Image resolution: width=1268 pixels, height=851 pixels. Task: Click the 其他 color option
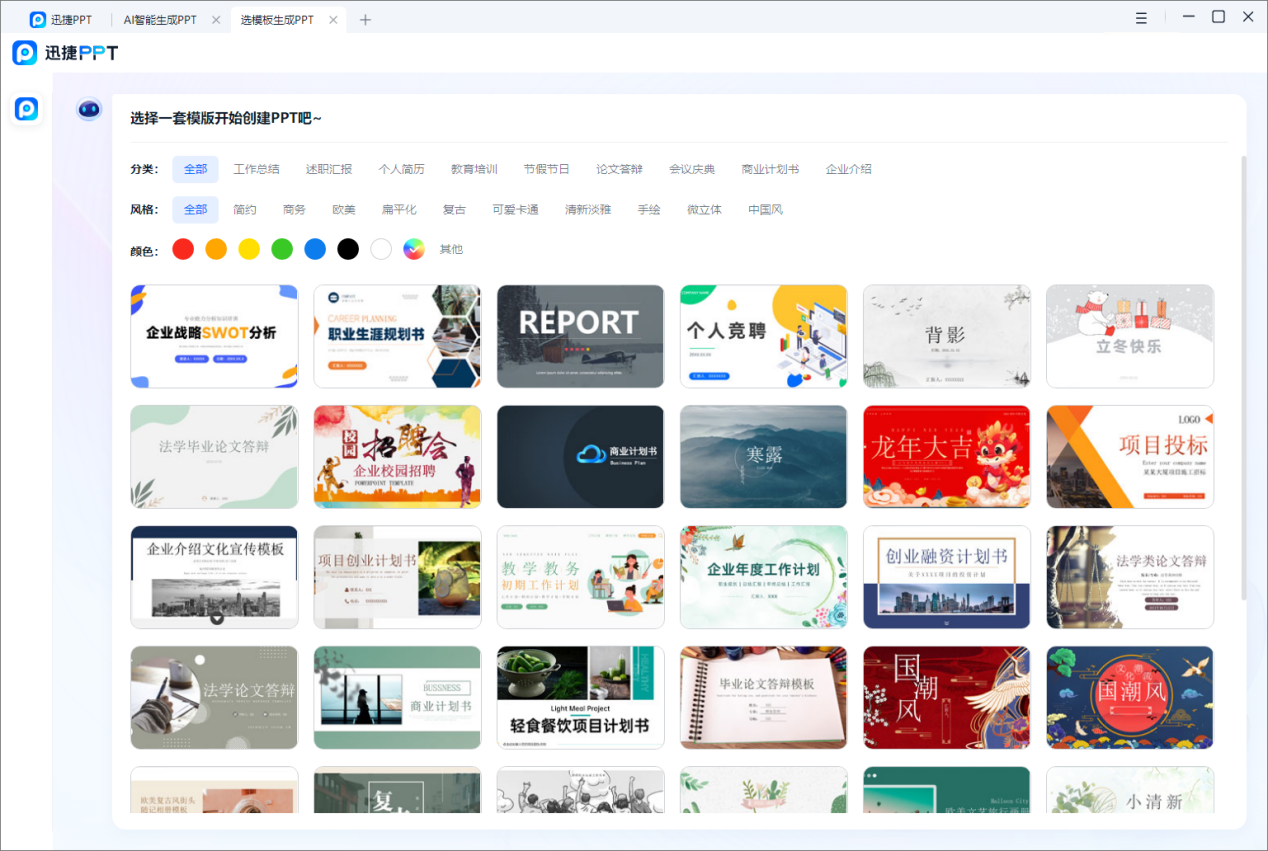point(451,249)
